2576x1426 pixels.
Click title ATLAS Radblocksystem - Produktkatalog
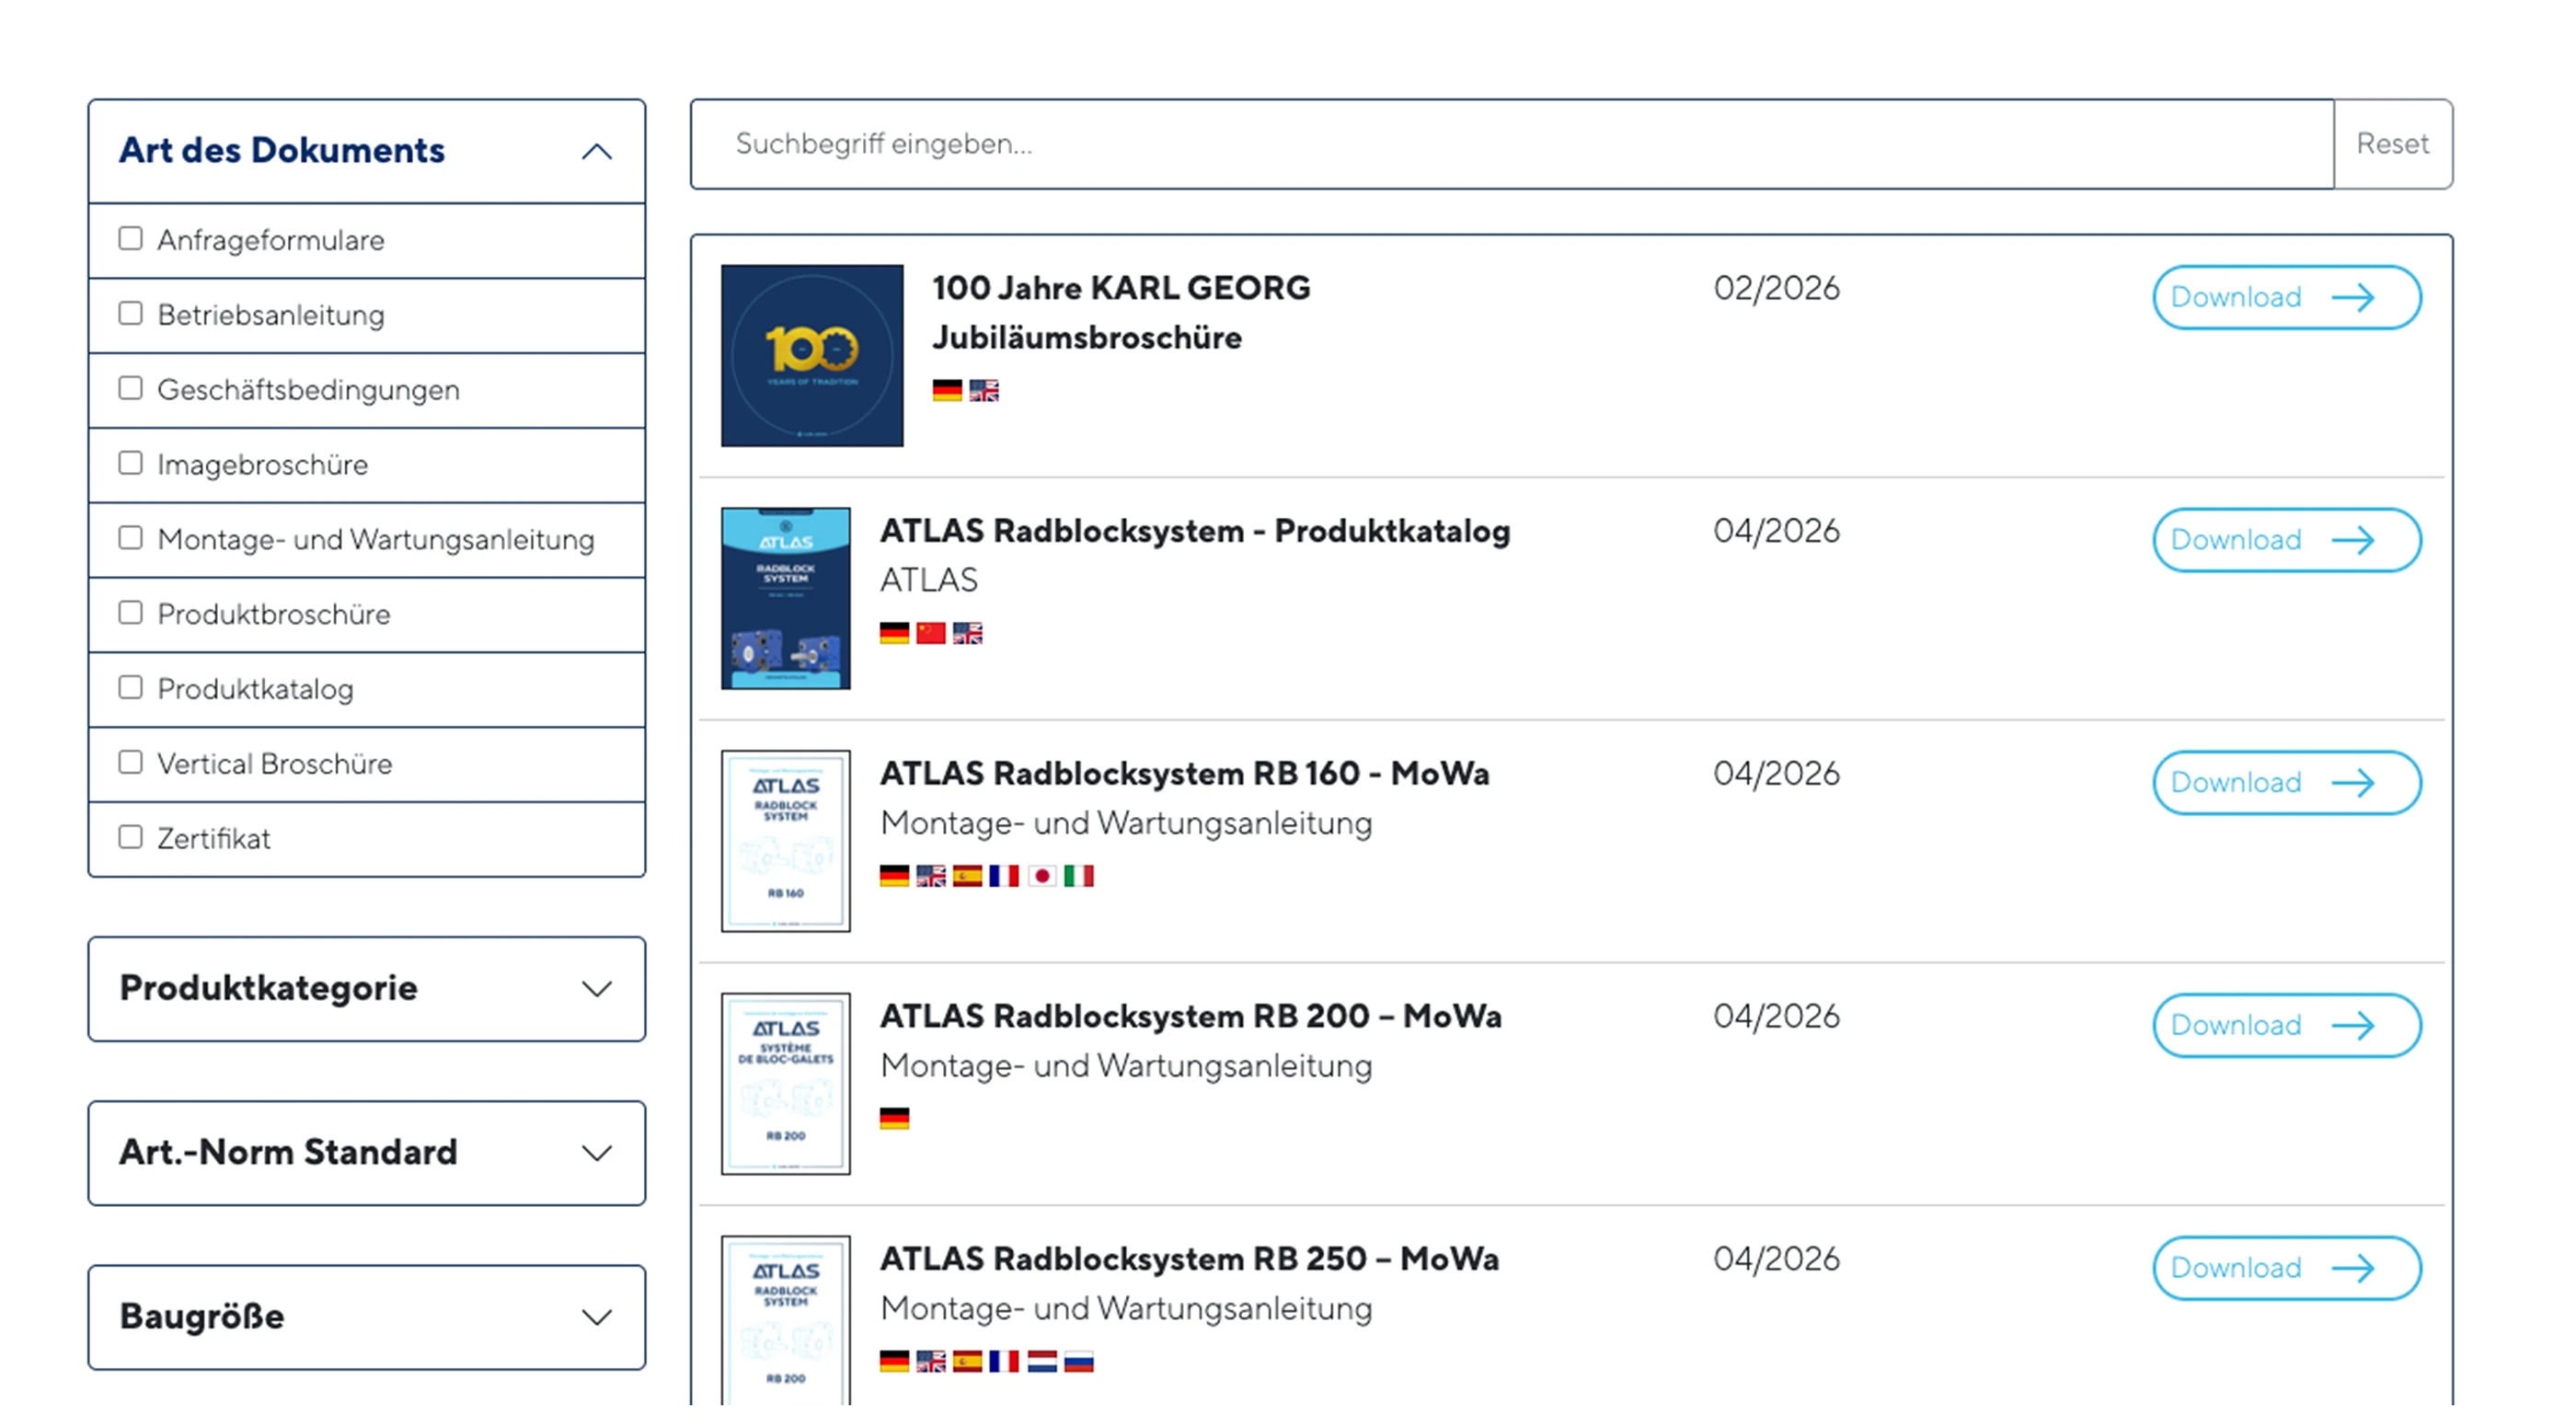[1195, 531]
